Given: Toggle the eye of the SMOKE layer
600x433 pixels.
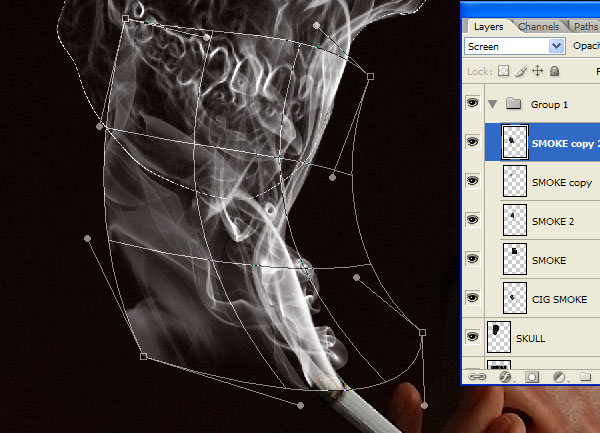Looking at the screenshot, I should coord(473,259).
